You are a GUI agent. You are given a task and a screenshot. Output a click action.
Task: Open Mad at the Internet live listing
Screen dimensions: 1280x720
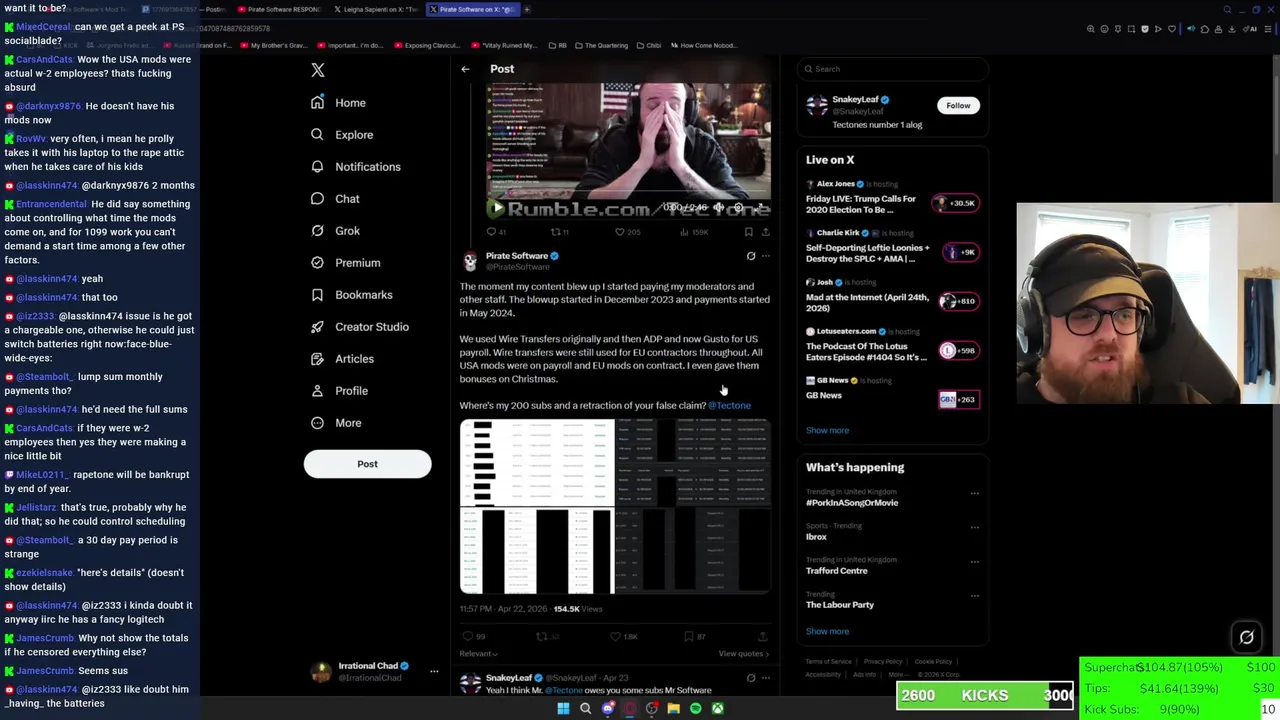click(892, 295)
